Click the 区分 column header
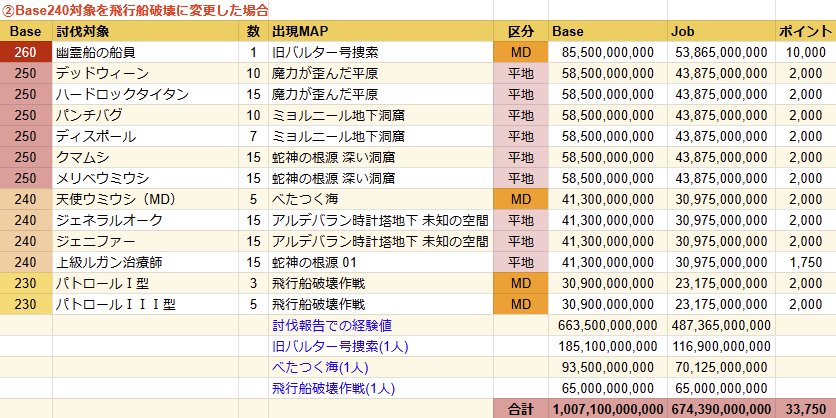This screenshot has height=418, width=836. coord(521,31)
